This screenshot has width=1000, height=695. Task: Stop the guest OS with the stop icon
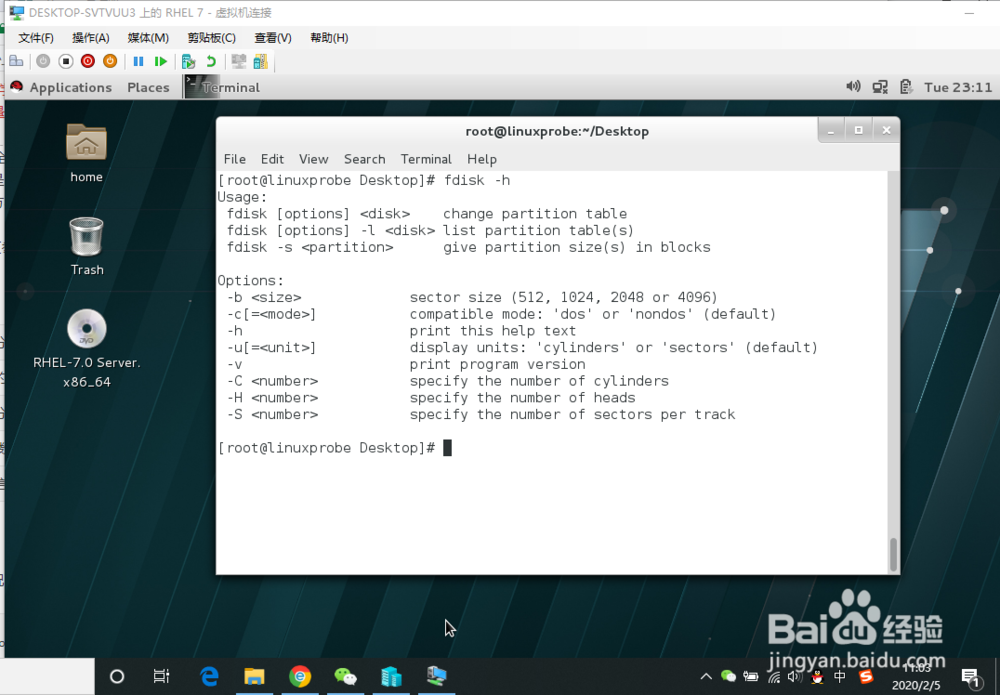coord(65,61)
